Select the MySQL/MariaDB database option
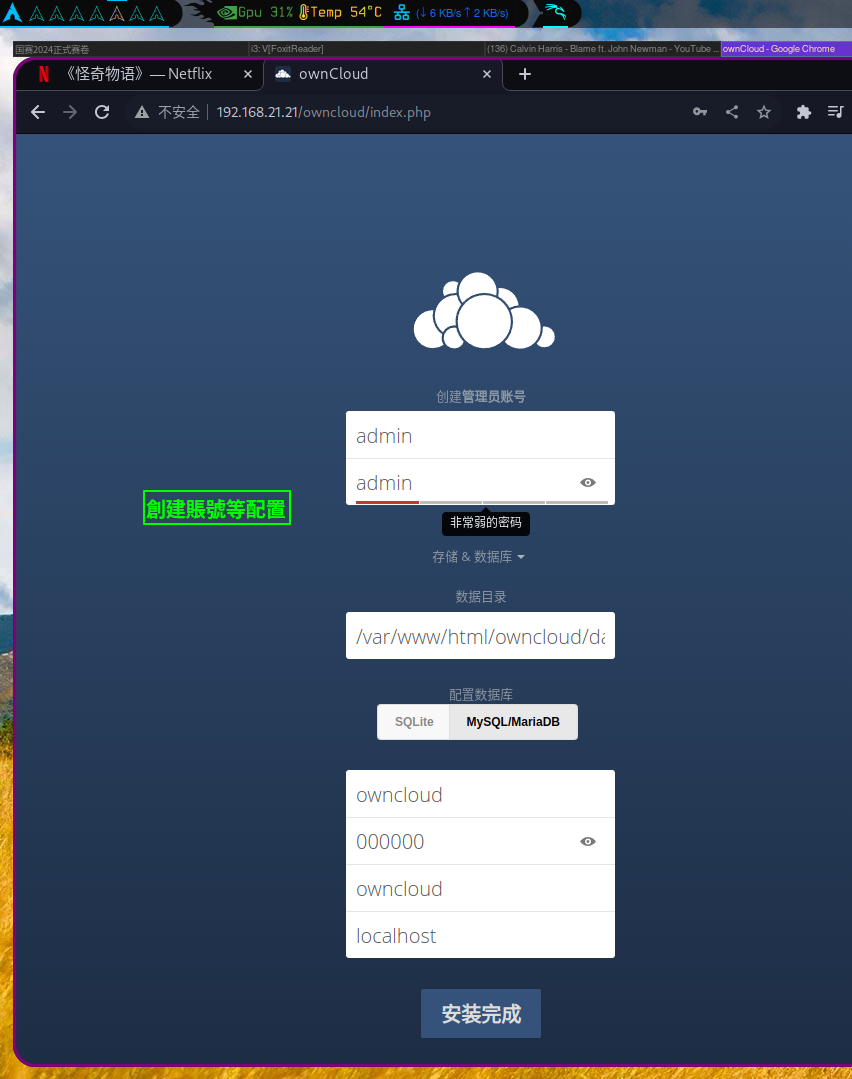Viewport: 852px width, 1079px height. (513, 721)
